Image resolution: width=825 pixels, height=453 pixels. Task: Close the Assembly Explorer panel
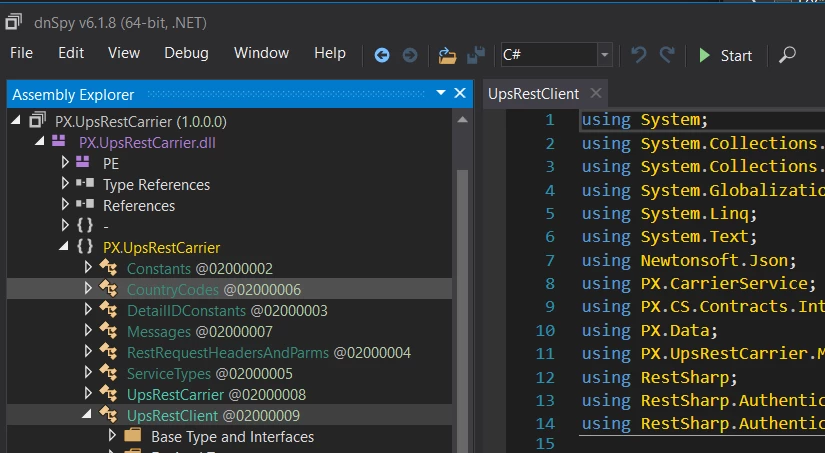[x=460, y=93]
